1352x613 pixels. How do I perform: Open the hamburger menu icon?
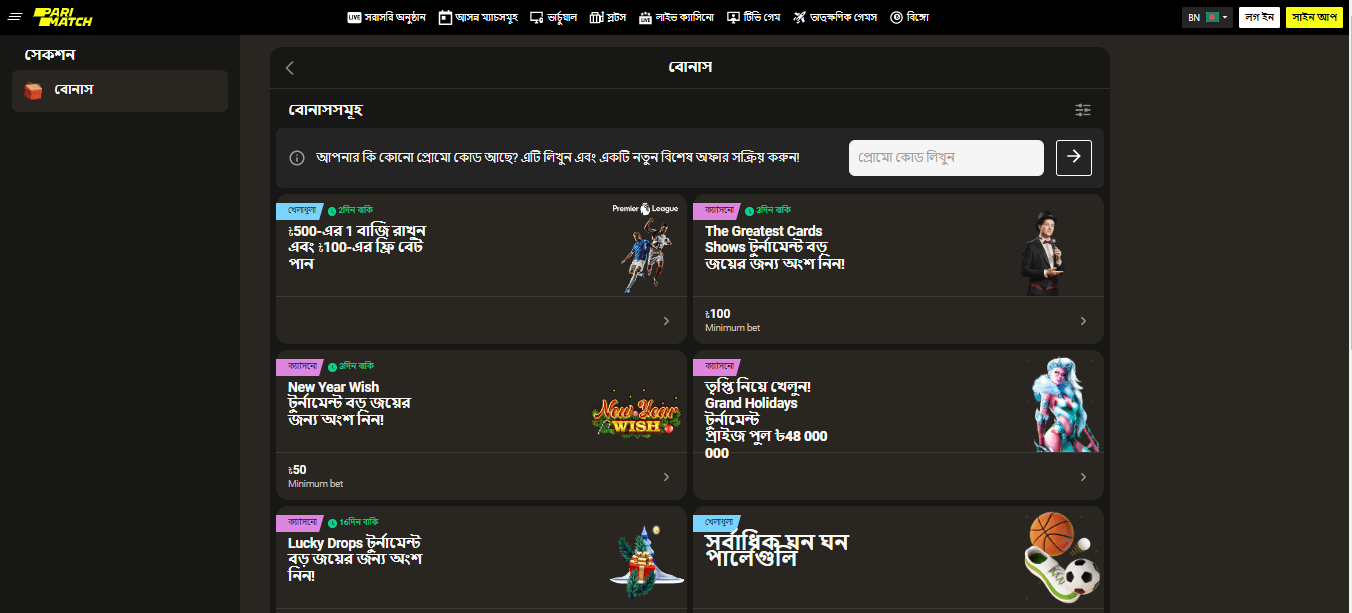coord(14,17)
